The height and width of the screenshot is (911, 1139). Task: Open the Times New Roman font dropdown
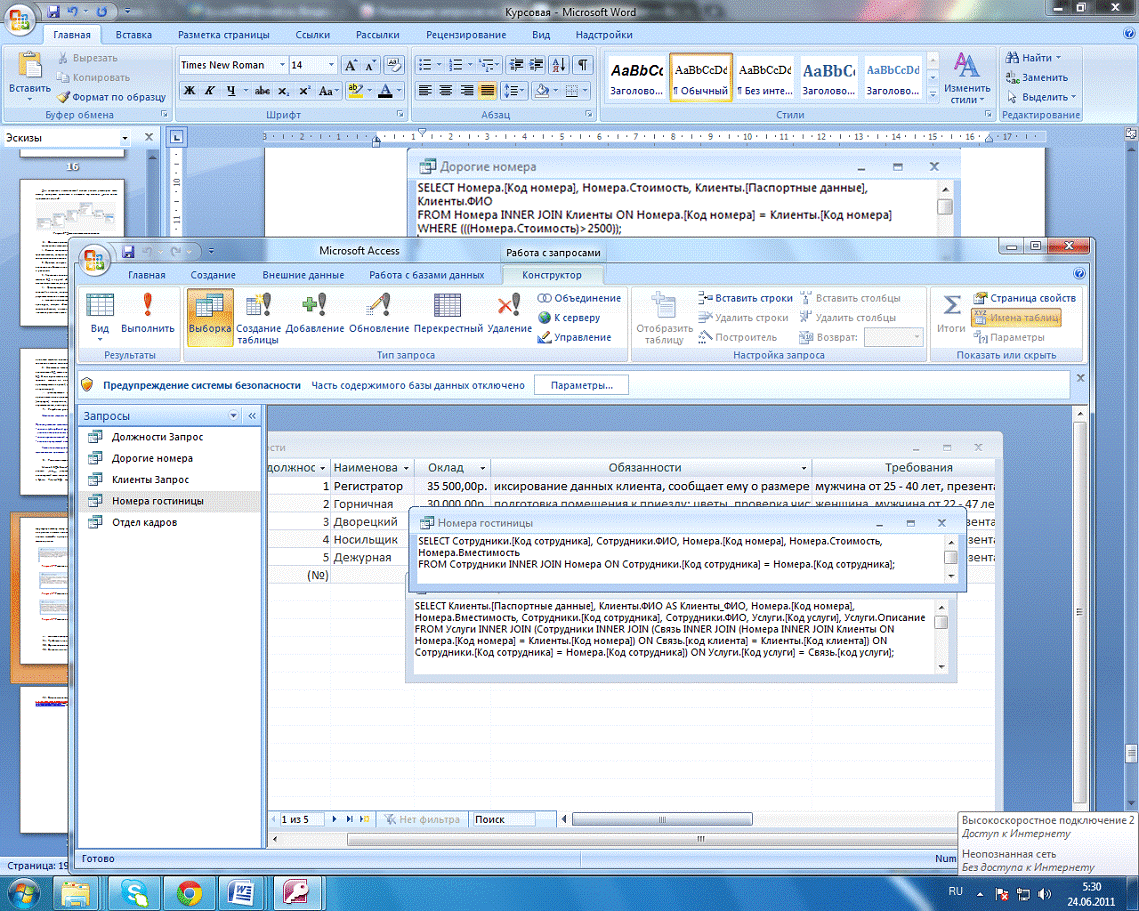[x=278, y=65]
